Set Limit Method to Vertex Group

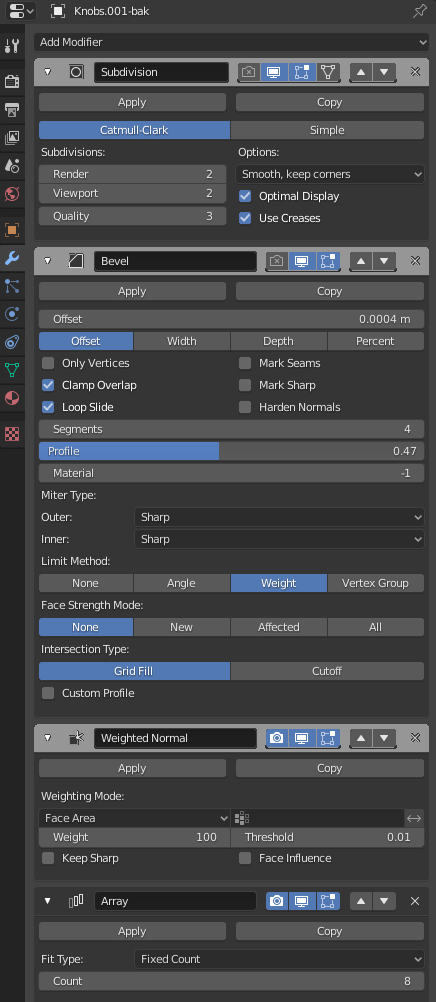click(x=375, y=583)
